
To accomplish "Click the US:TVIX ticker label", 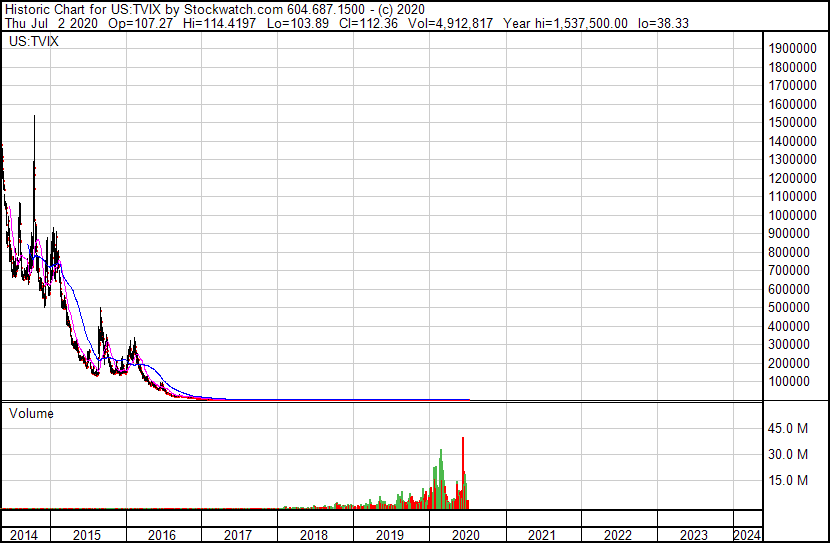I will coord(32,43).
